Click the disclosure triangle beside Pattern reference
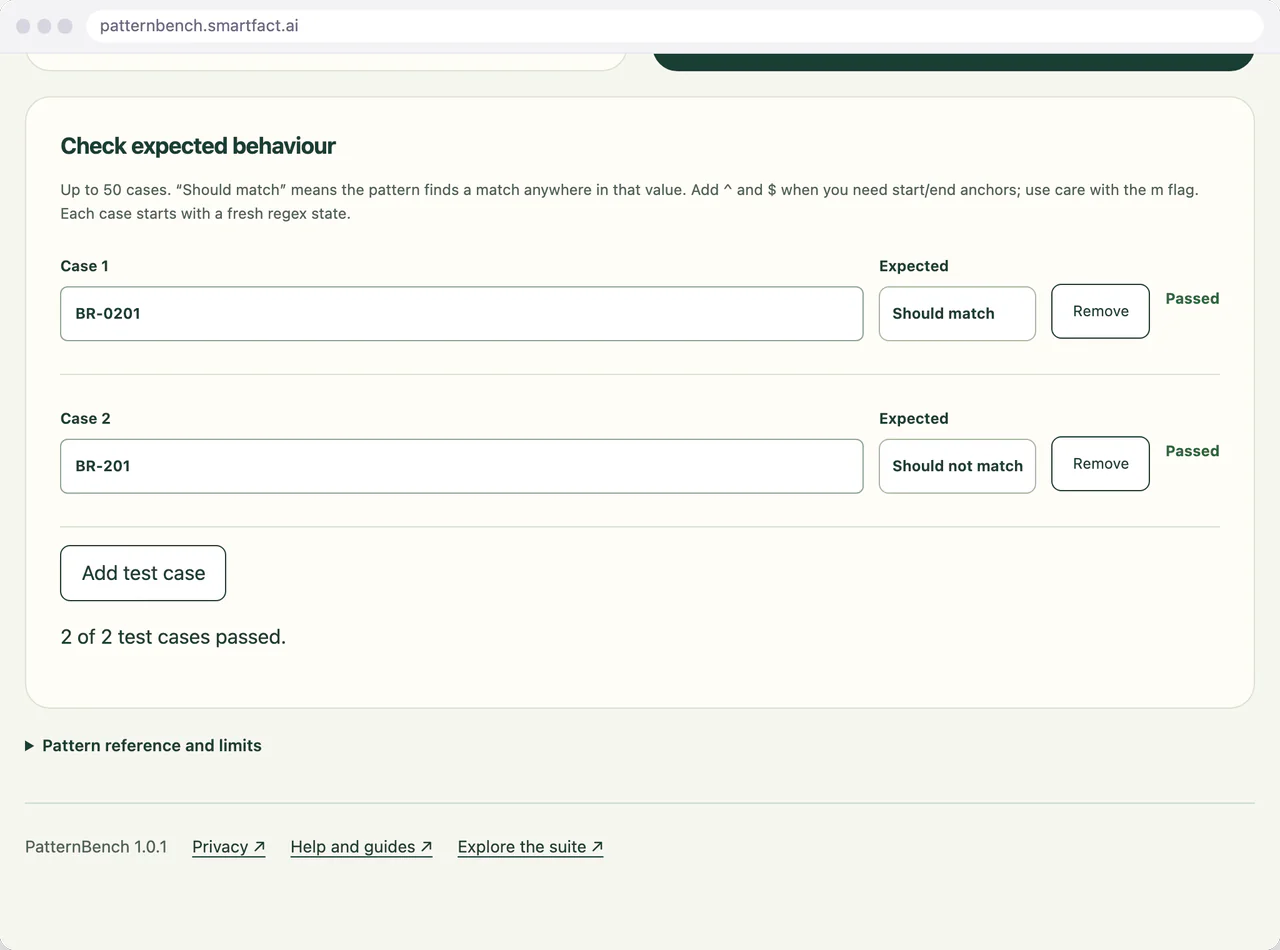 30,746
